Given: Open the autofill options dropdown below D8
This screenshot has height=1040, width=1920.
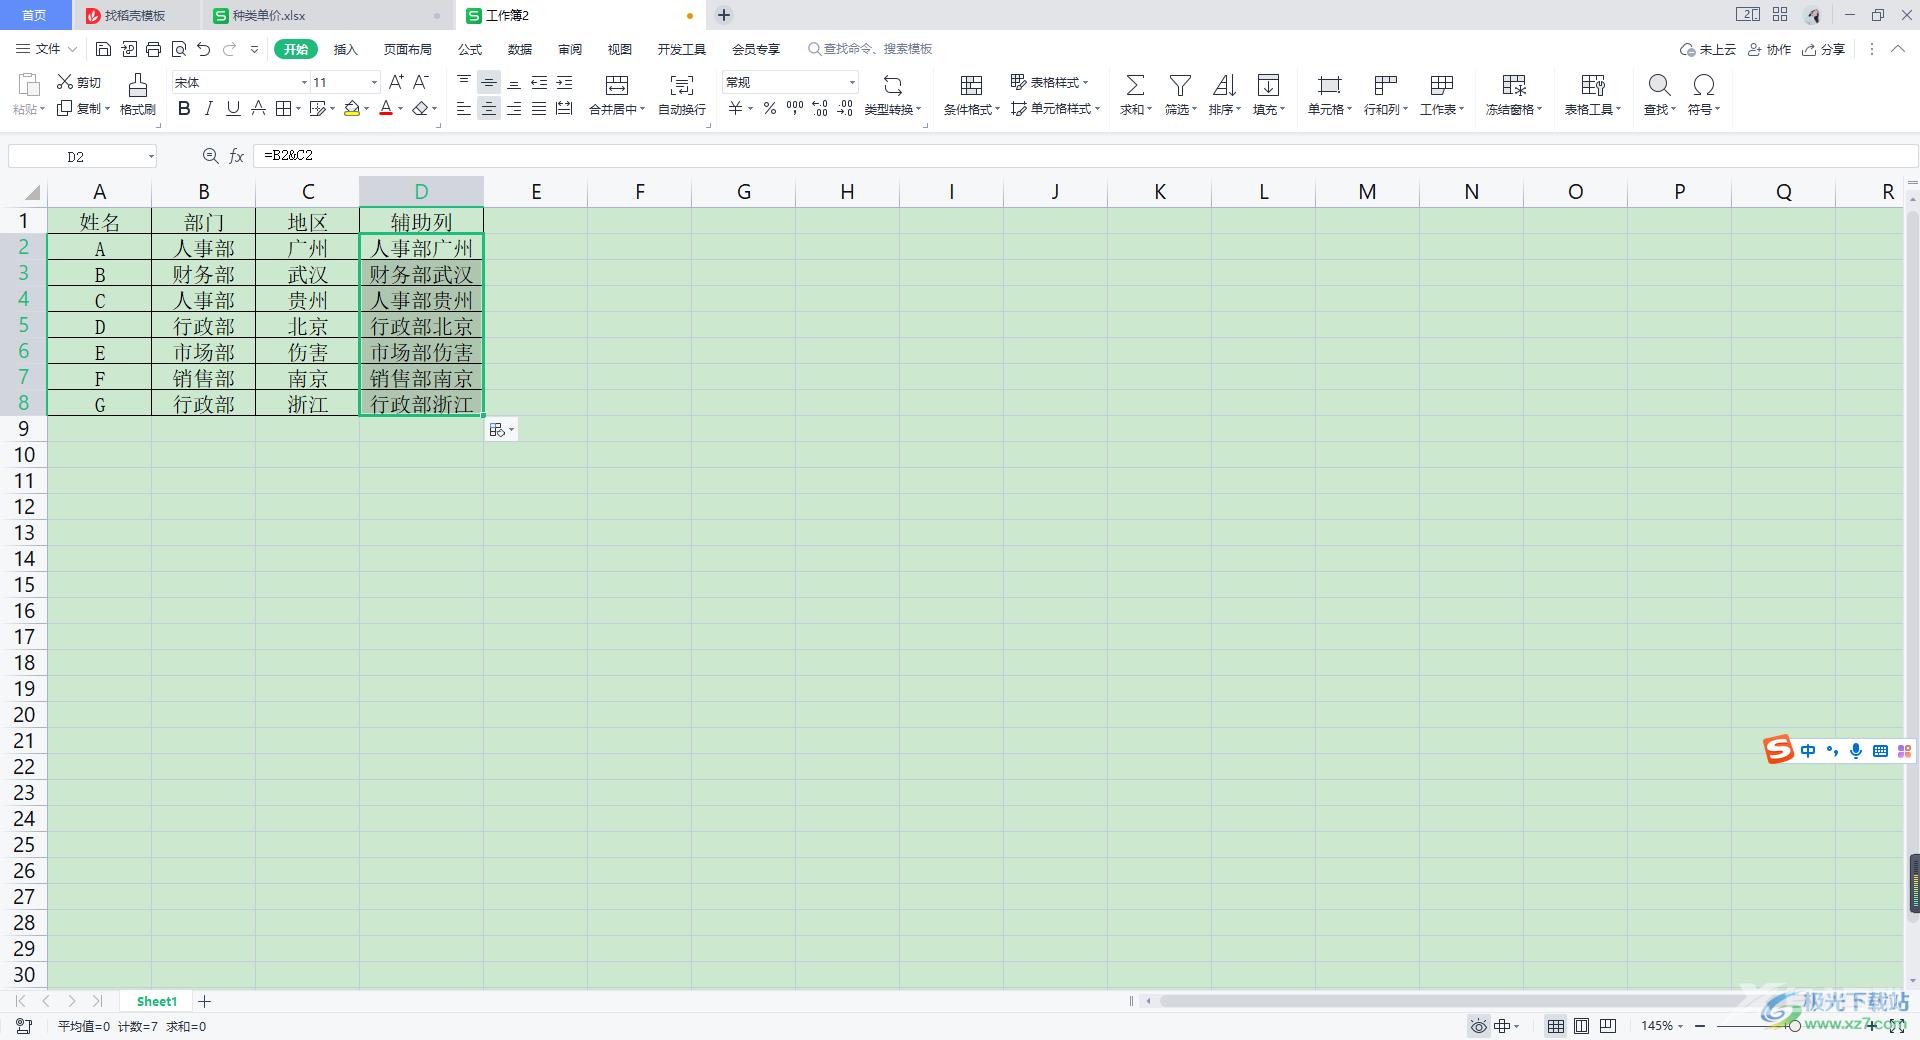Looking at the screenshot, I should 502,430.
